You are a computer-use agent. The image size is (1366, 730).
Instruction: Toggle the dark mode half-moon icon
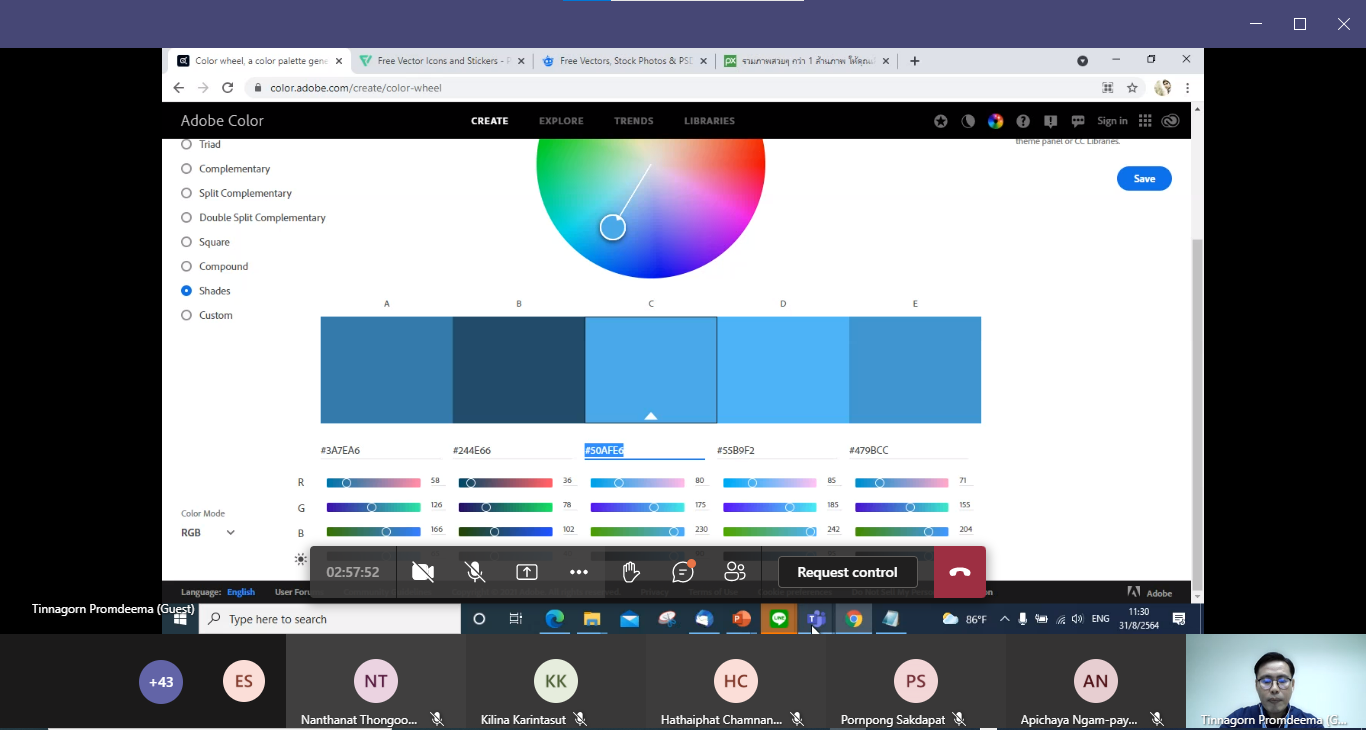pyautogui.click(x=968, y=121)
